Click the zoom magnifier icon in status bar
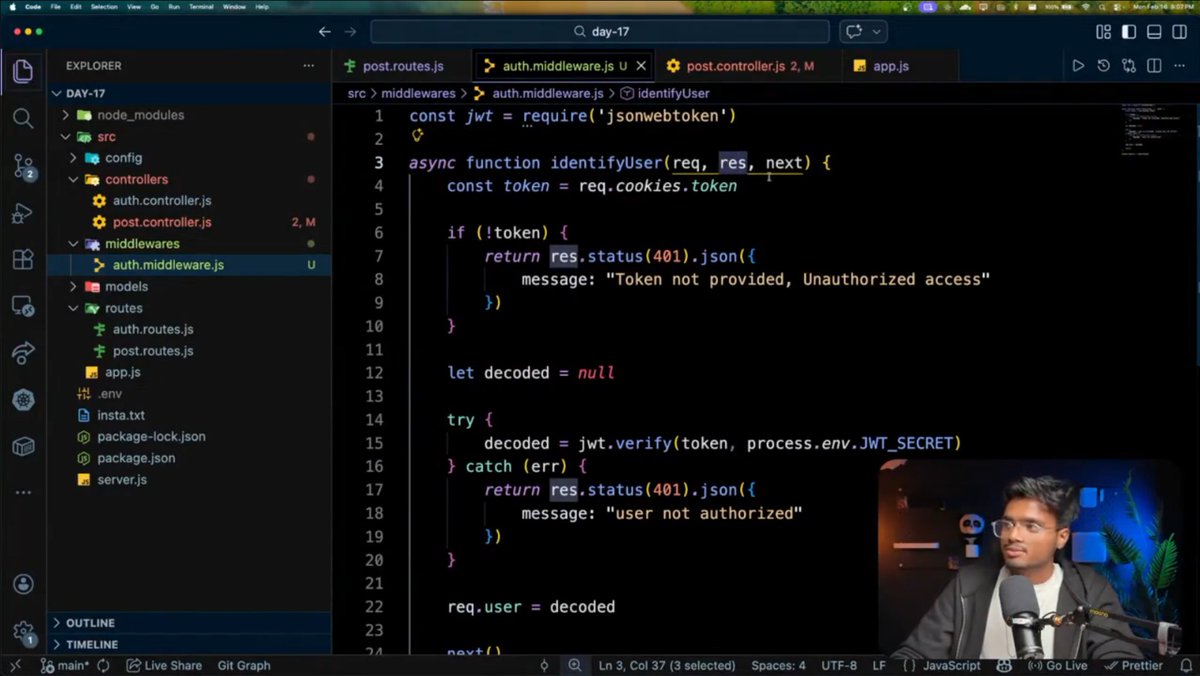 coord(575,665)
